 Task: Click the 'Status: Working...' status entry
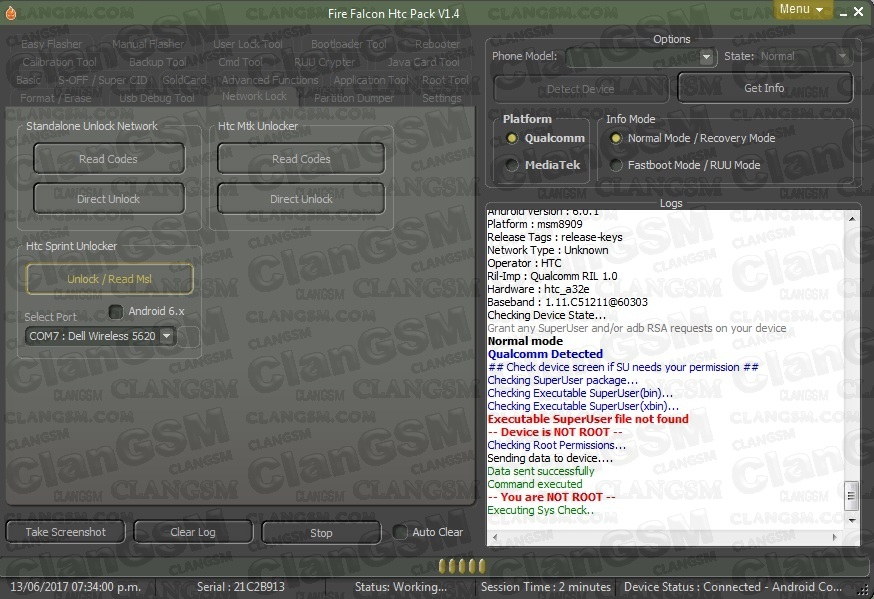point(401,587)
